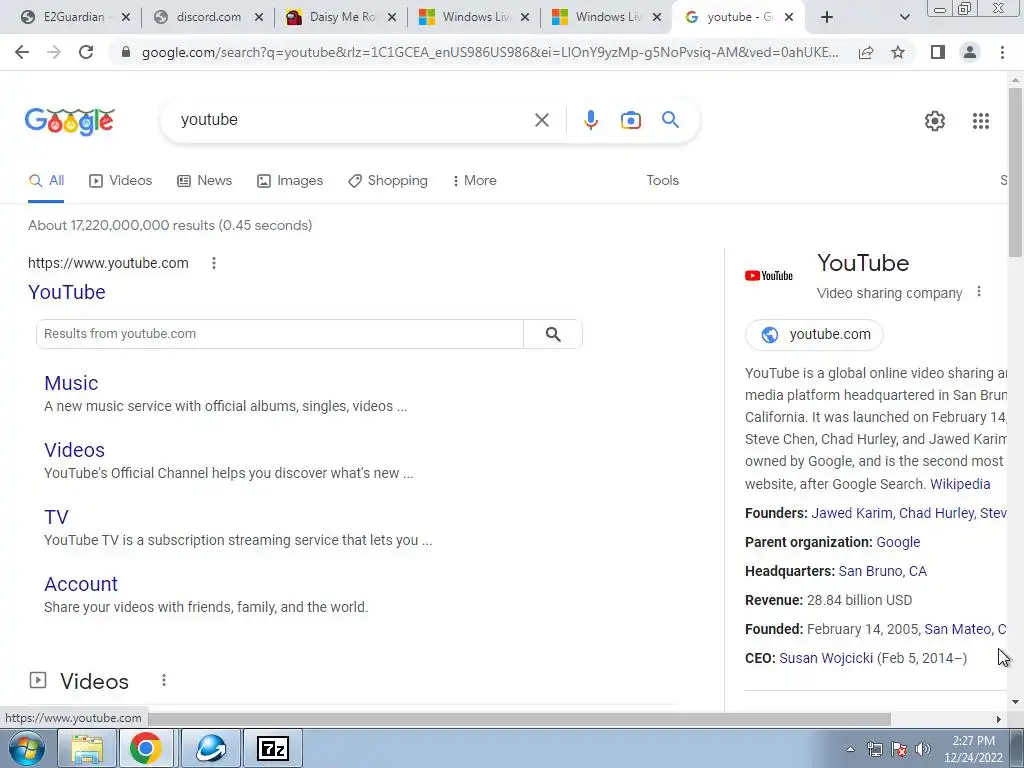Open the YouTube result title link
This screenshot has height=768, width=1024.
pyautogui.click(x=67, y=292)
